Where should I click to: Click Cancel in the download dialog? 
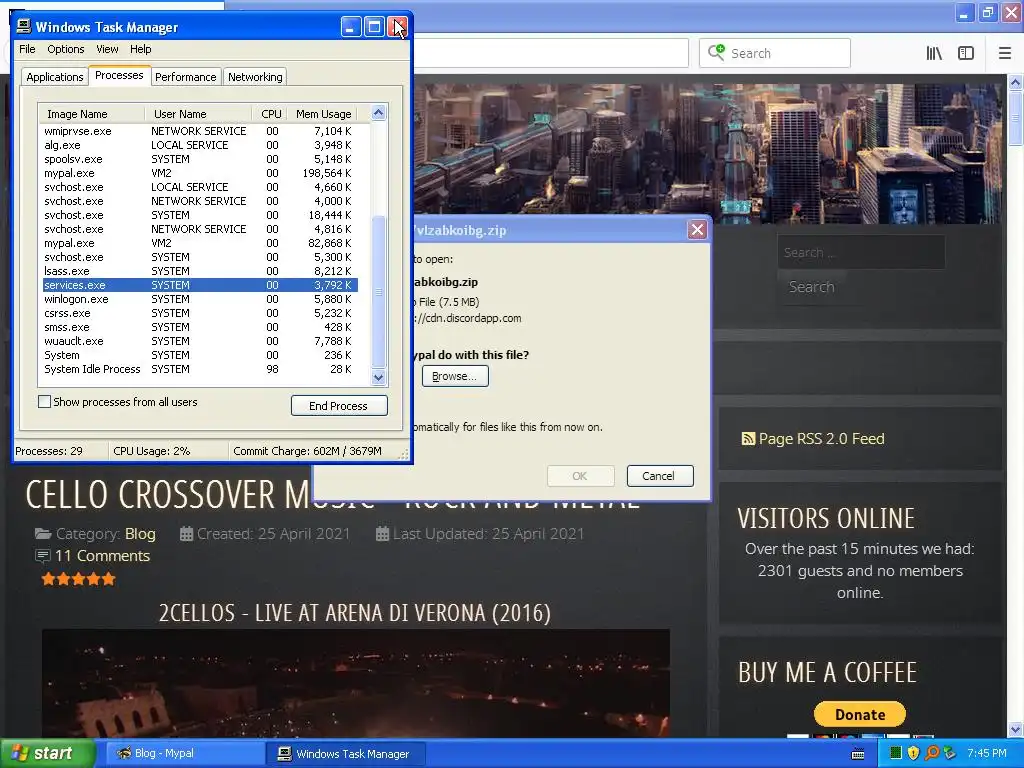coord(660,476)
